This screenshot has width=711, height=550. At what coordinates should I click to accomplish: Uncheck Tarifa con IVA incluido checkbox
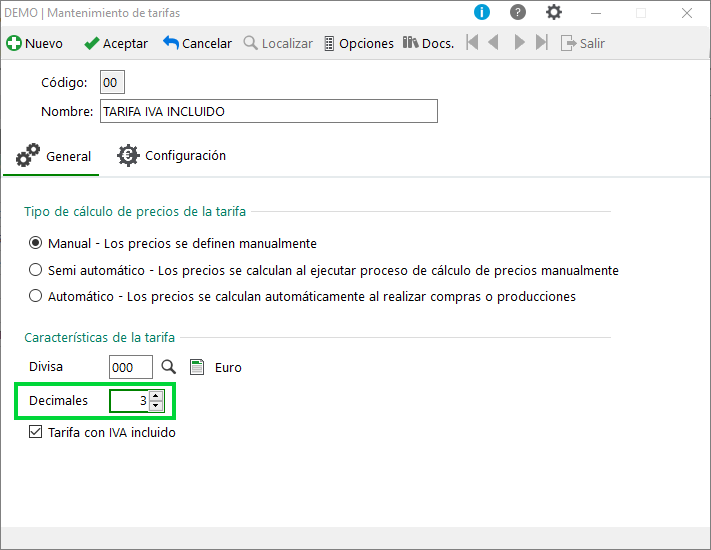(35, 432)
